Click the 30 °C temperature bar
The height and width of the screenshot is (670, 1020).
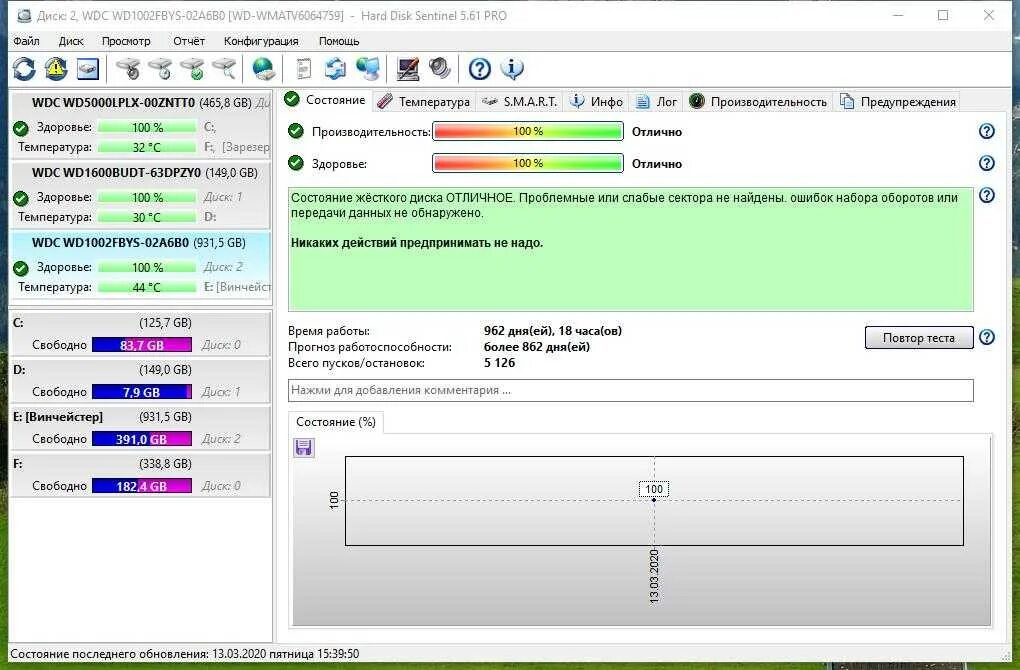tap(147, 217)
